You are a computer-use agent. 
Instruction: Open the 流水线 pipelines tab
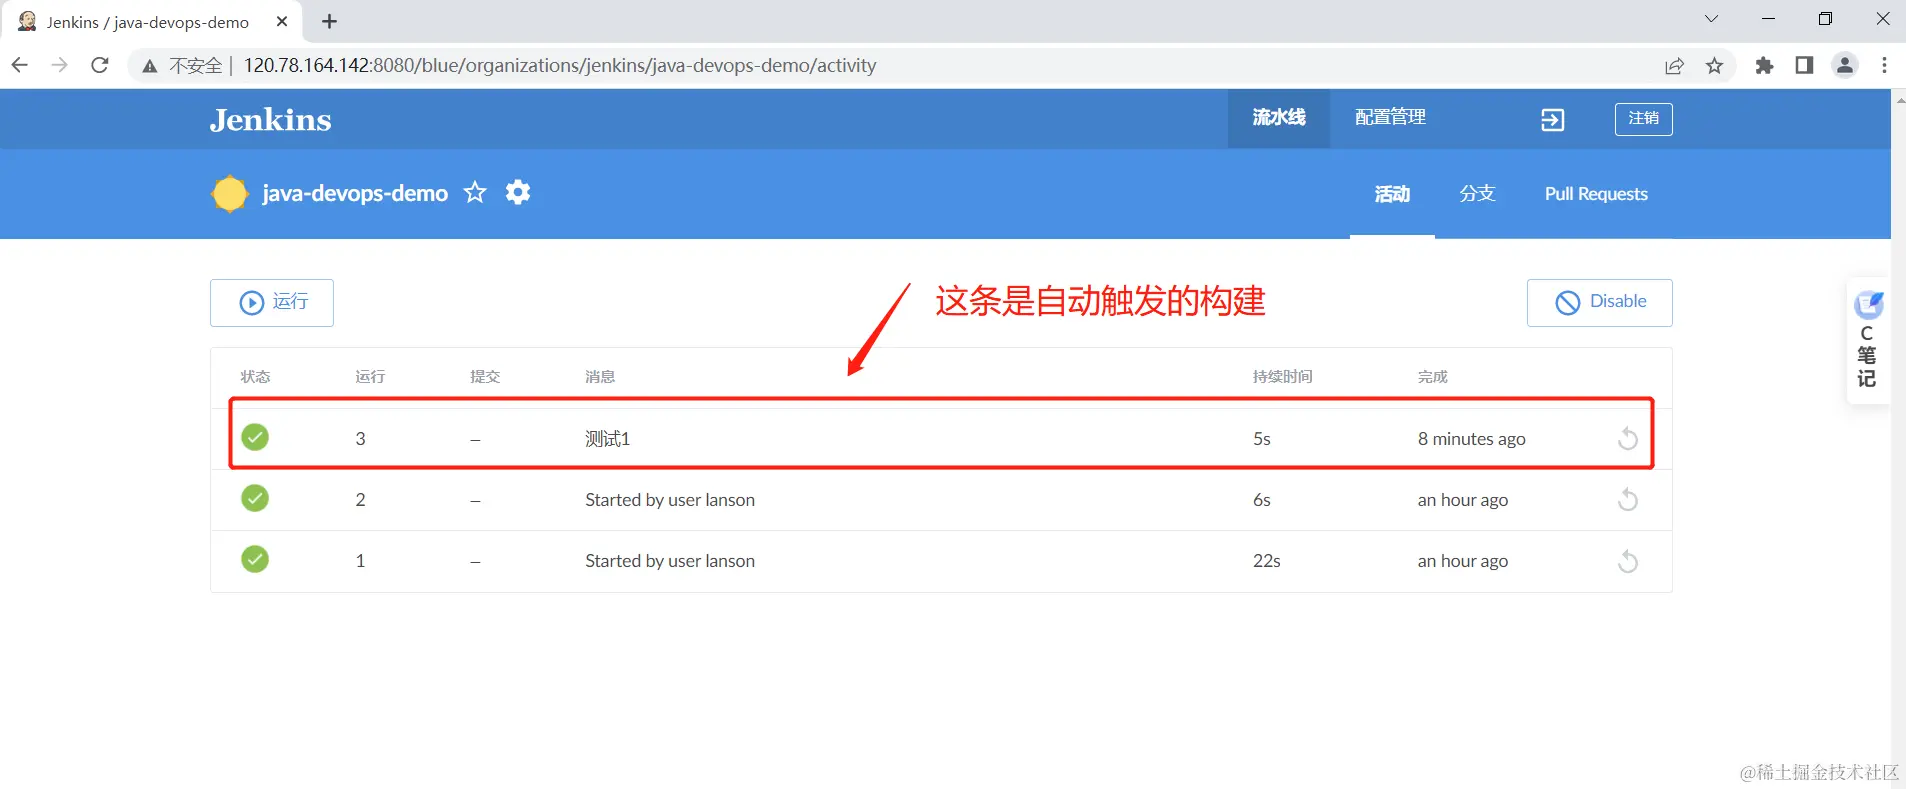tap(1279, 118)
